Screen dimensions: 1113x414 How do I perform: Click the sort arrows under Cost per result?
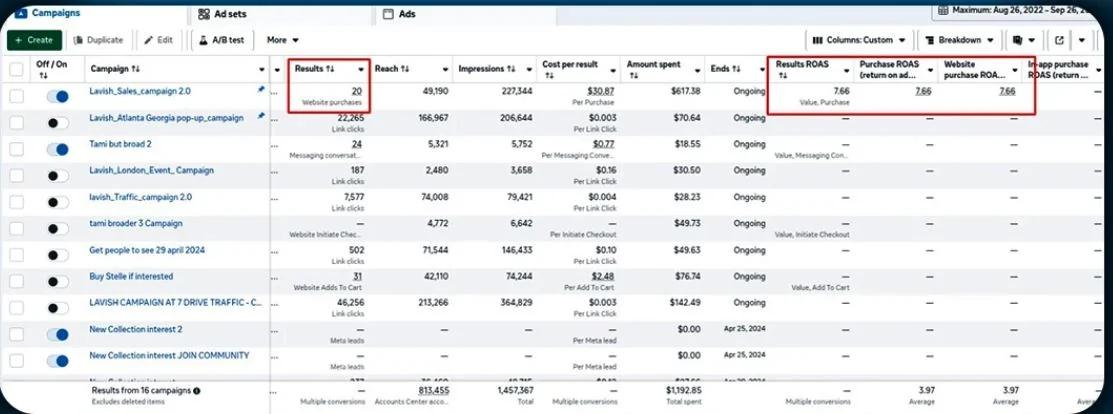coord(547,74)
